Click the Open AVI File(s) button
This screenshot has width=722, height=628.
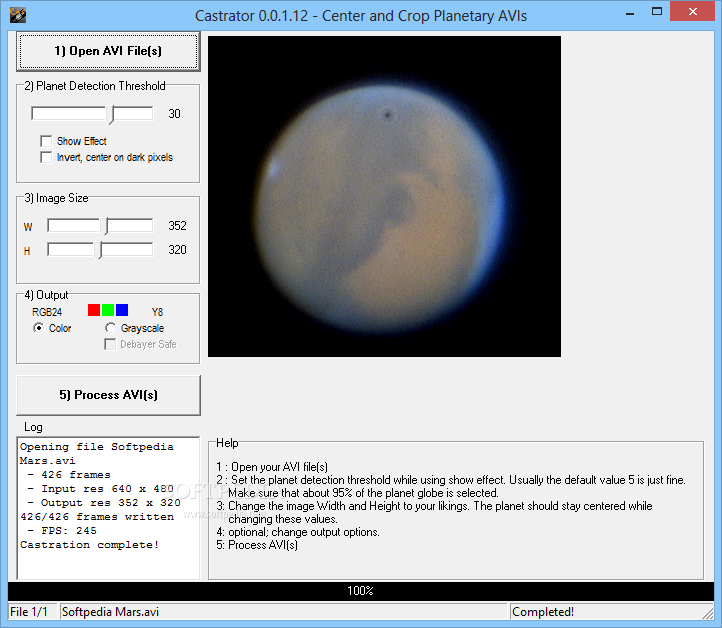coord(108,51)
